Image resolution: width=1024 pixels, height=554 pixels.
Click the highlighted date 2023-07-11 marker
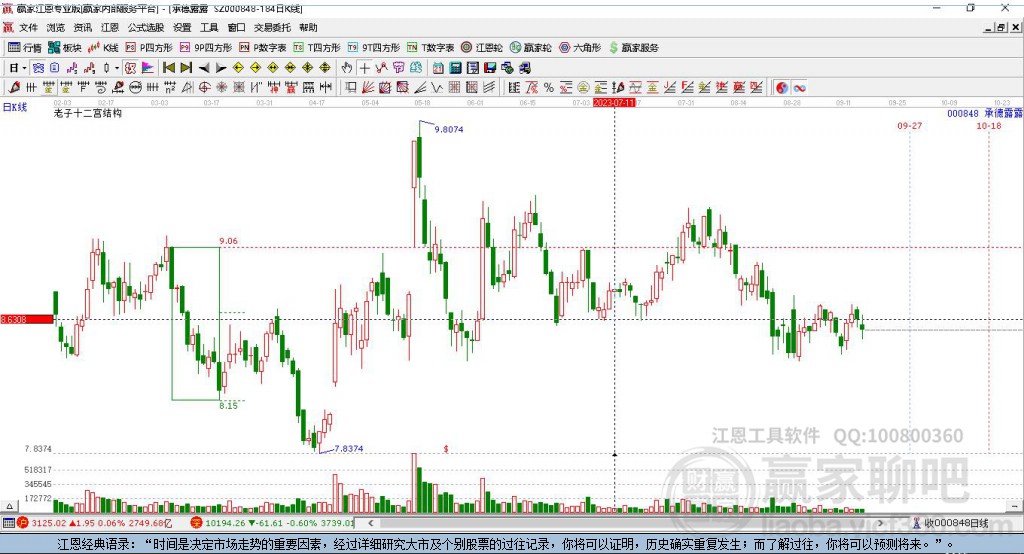click(614, 103)
